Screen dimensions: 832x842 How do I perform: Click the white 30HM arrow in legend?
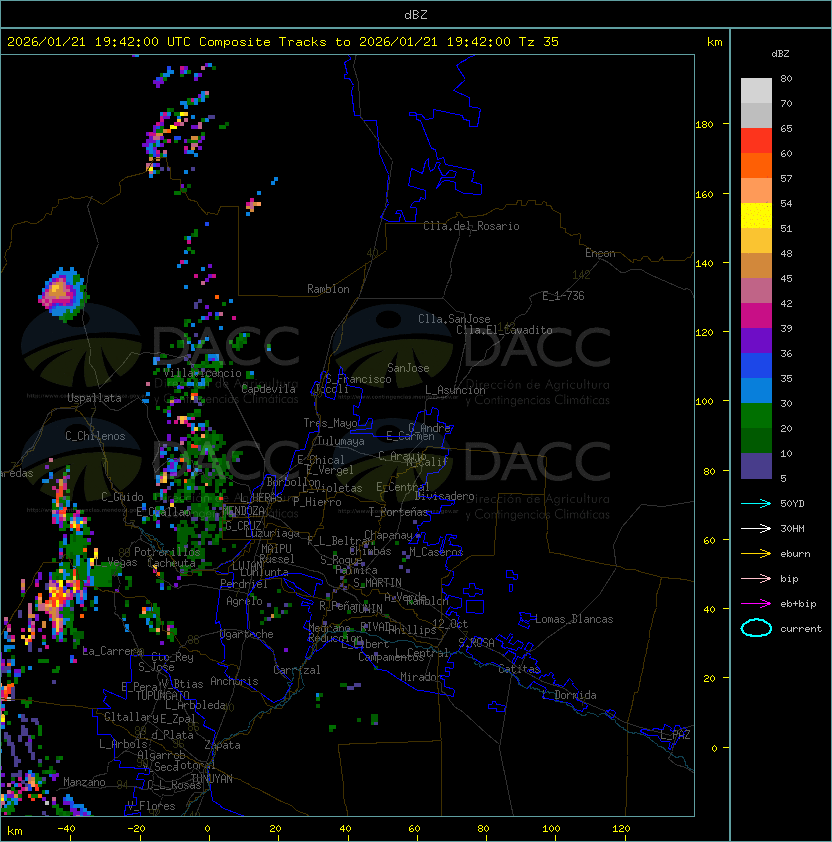pyautogui.click(x=756, y=529)
